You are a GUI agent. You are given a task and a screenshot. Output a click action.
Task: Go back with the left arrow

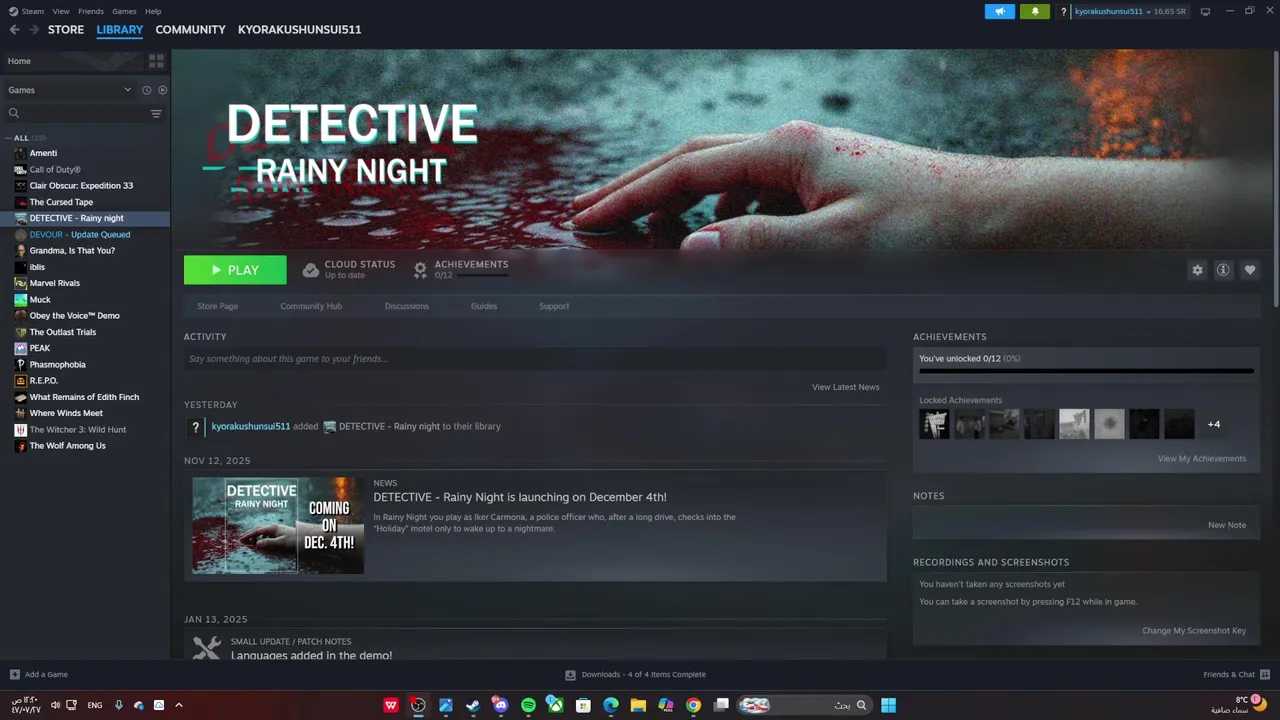click(14, 30)
